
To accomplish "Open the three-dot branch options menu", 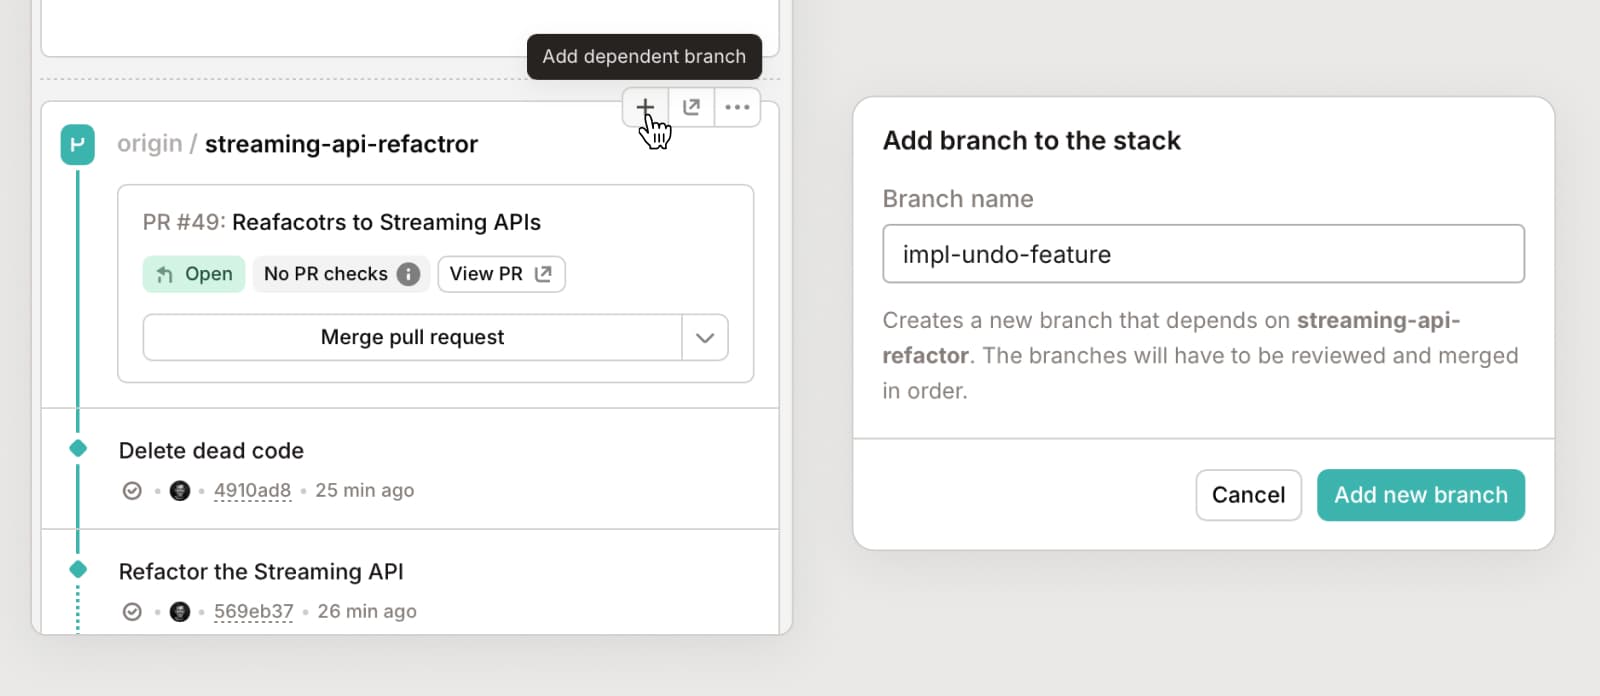I will [x=737, y=107].
